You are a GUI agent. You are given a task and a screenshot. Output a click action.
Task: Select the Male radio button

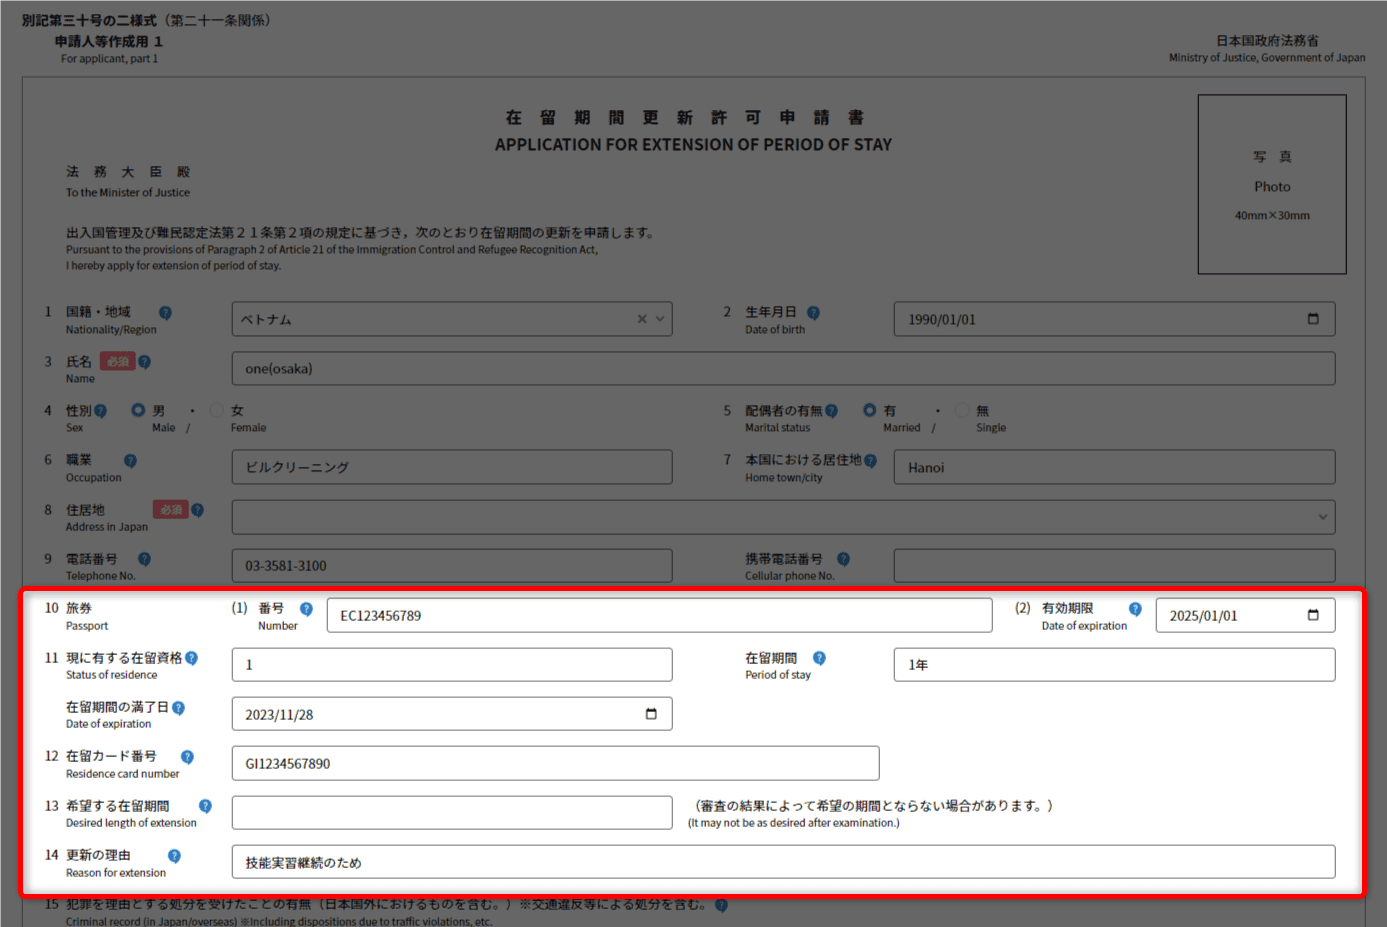[138, 410]
